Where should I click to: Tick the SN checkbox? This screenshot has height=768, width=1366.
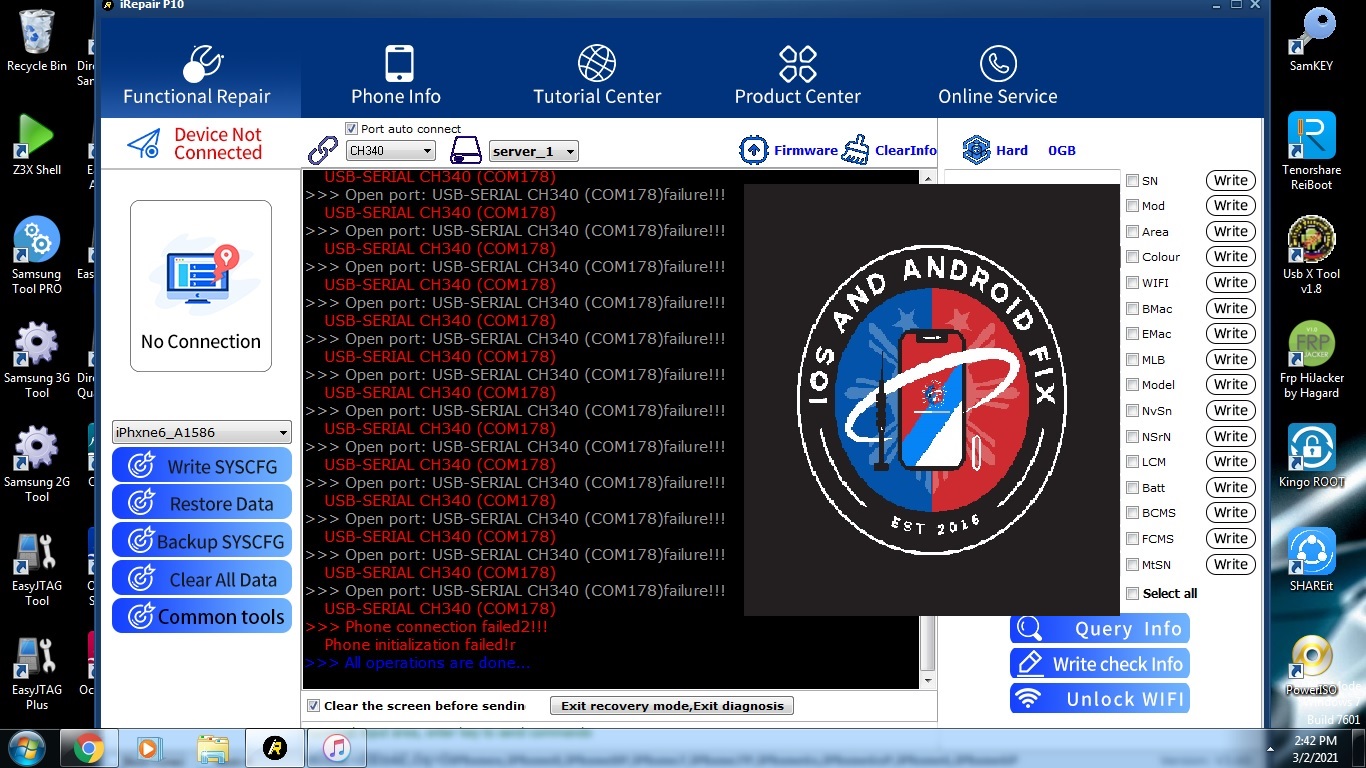[x=1133, y=181]
